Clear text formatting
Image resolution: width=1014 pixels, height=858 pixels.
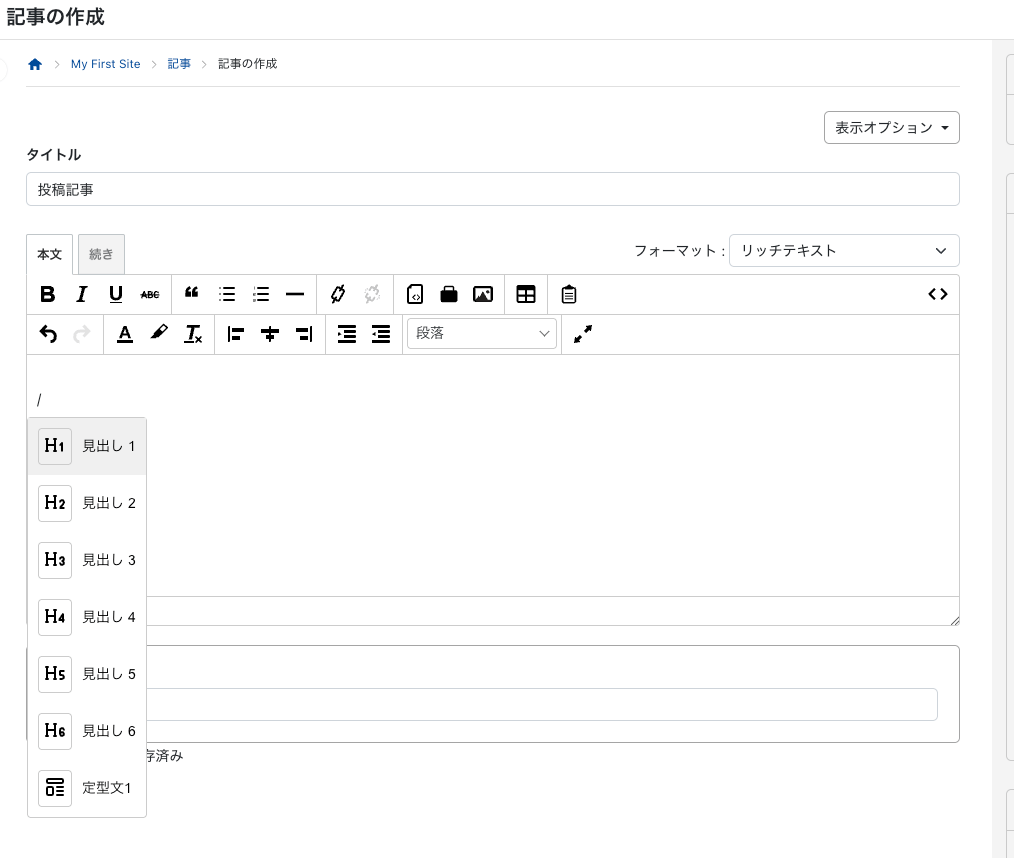(x=193, y=334)
